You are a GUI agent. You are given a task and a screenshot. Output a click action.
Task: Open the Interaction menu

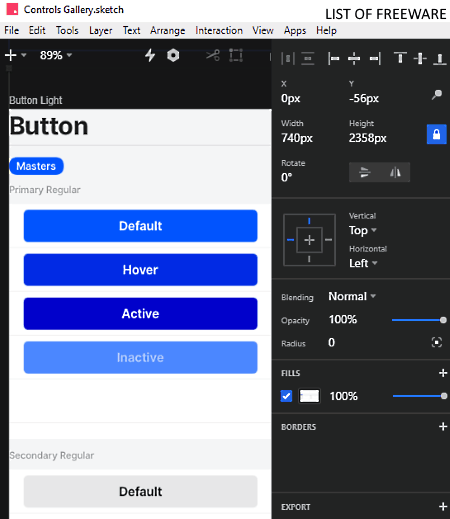[x=219, y=30]
